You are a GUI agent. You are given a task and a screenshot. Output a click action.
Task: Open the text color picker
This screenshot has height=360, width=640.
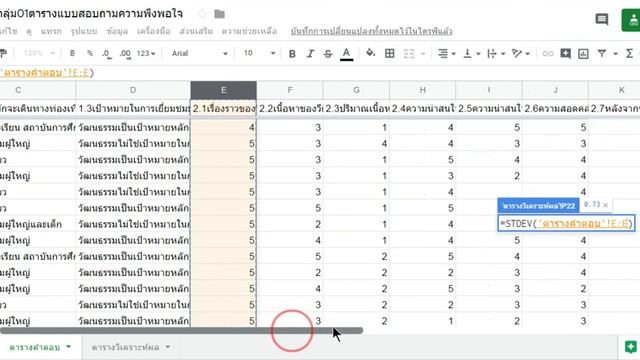click(347, 54)
